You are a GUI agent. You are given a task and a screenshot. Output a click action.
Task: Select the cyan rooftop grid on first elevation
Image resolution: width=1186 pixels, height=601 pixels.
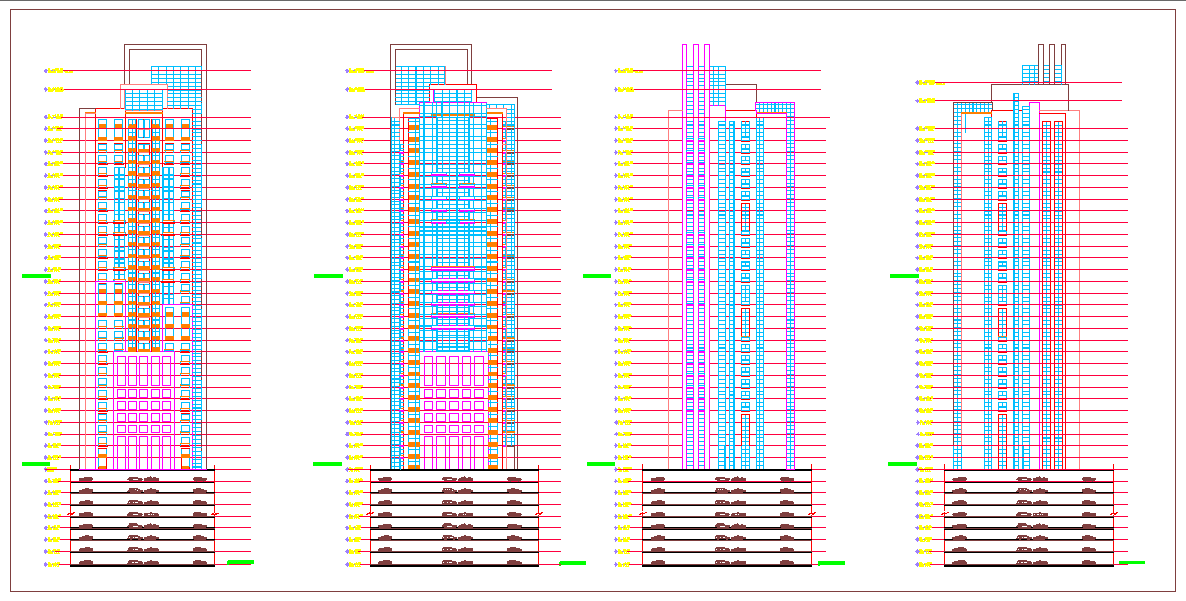click(x=176, y=77)
